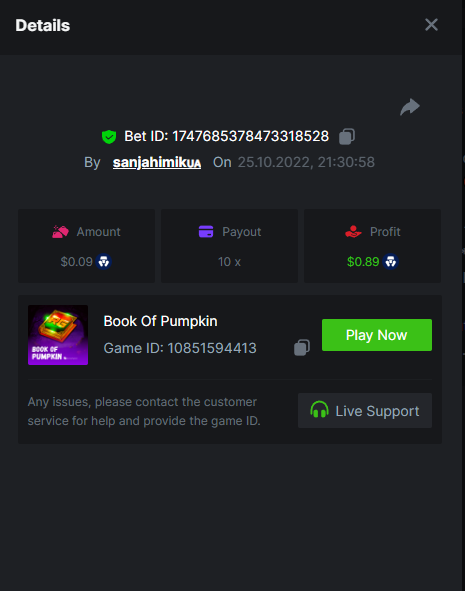This screenshot has width=465, height=591.
Task: Copy the Bet ID to clipboard
Action: 347,136
